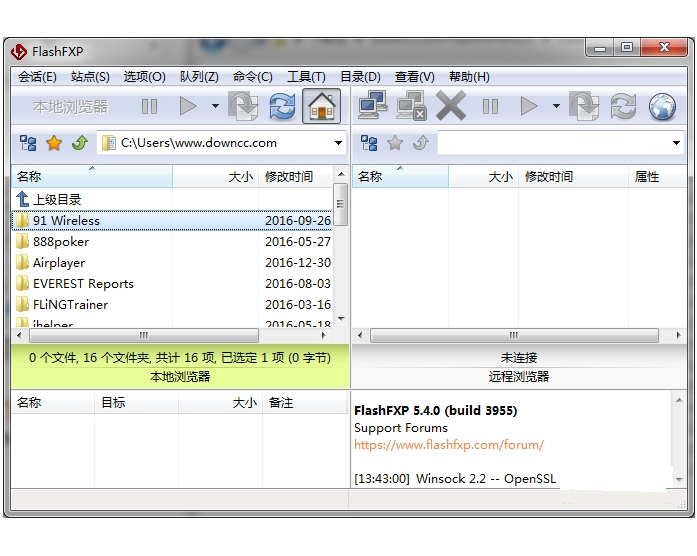Select the 上级目录 parent directory row
697x556 pixels.
coord(172,200)
